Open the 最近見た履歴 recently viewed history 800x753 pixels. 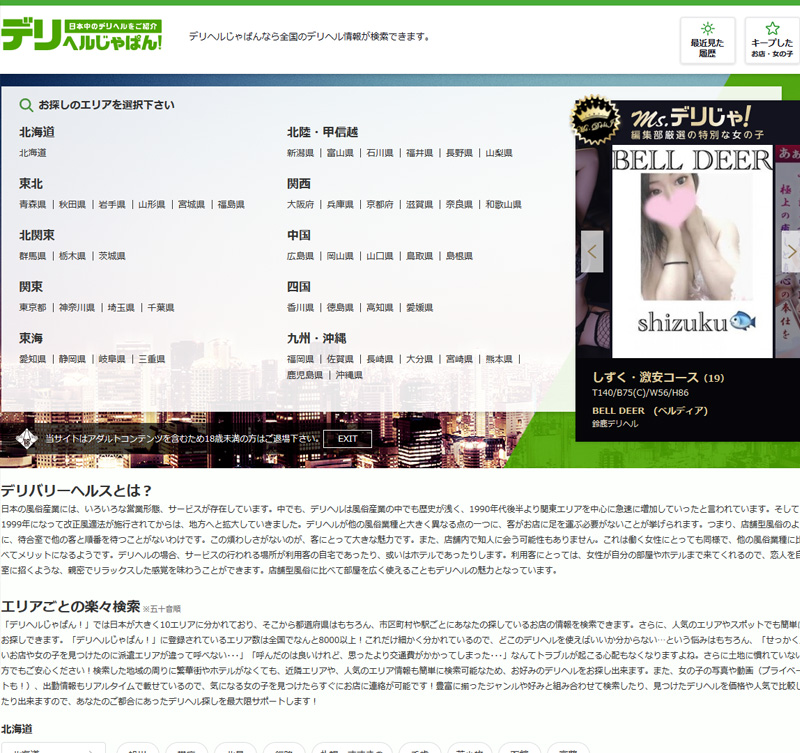click(707, 40)
